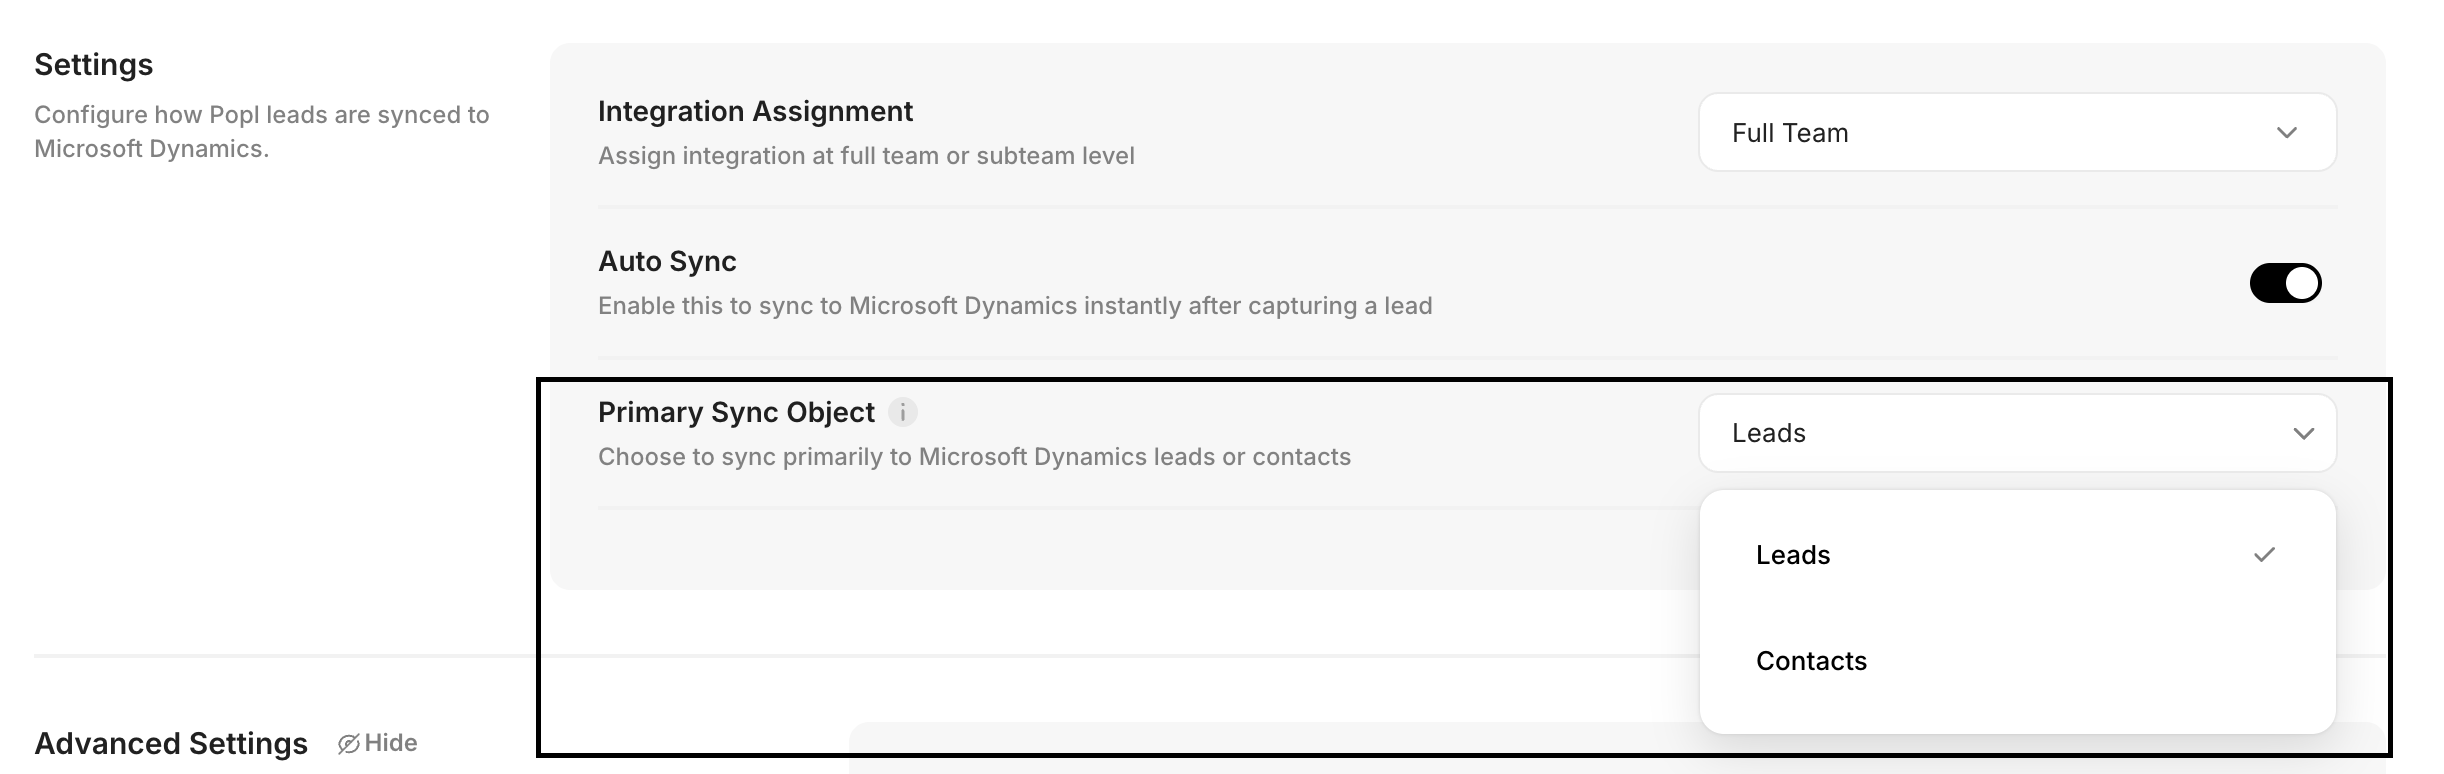Open the Integration Assignment Full Team dropdown
This screenshot has height=774, width=2444.
2016,133
